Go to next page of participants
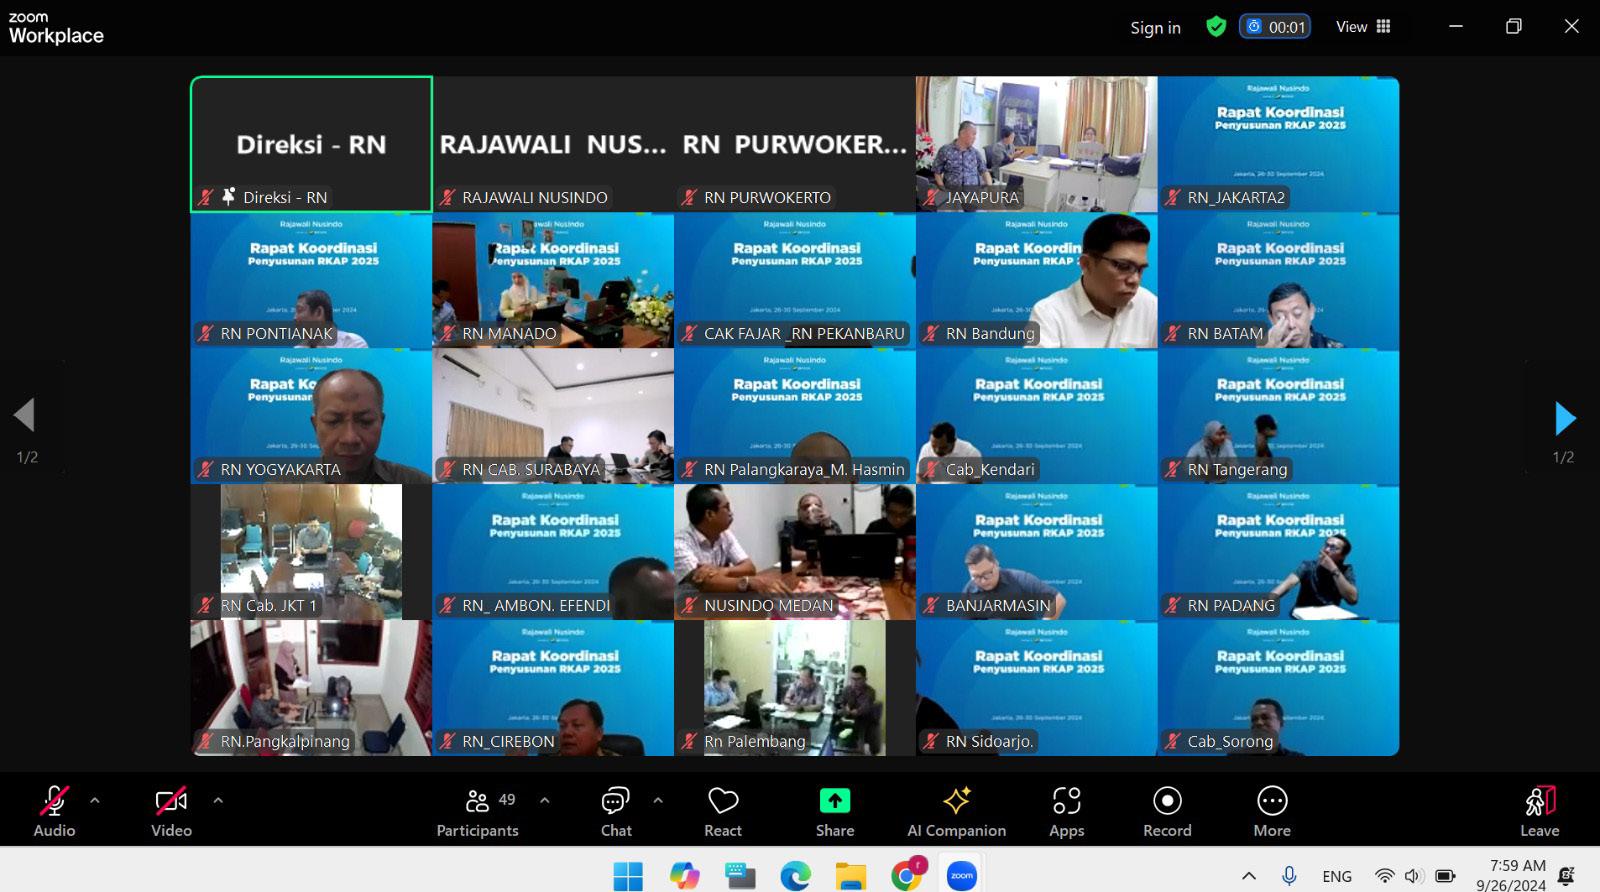1600x892 pixels. click(1565, 418)
